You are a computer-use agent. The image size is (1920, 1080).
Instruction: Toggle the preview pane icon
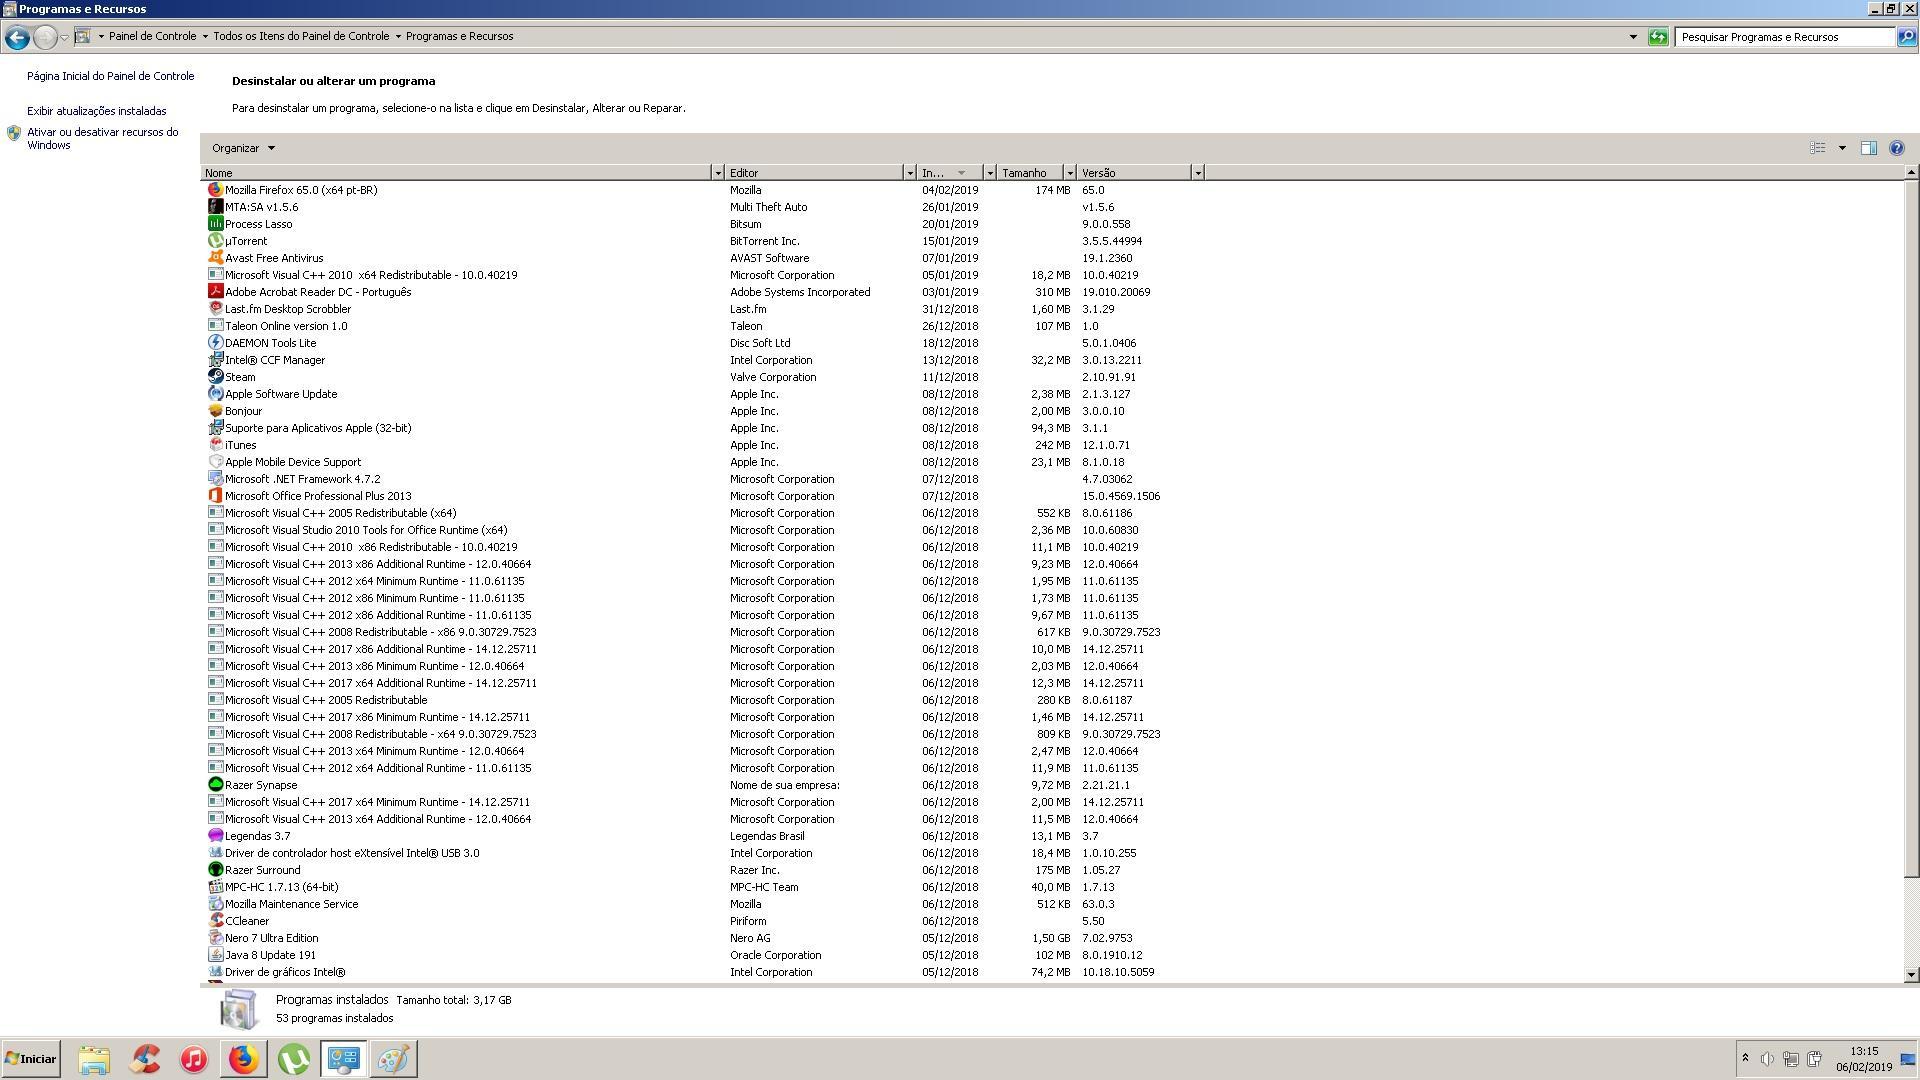1868,148
